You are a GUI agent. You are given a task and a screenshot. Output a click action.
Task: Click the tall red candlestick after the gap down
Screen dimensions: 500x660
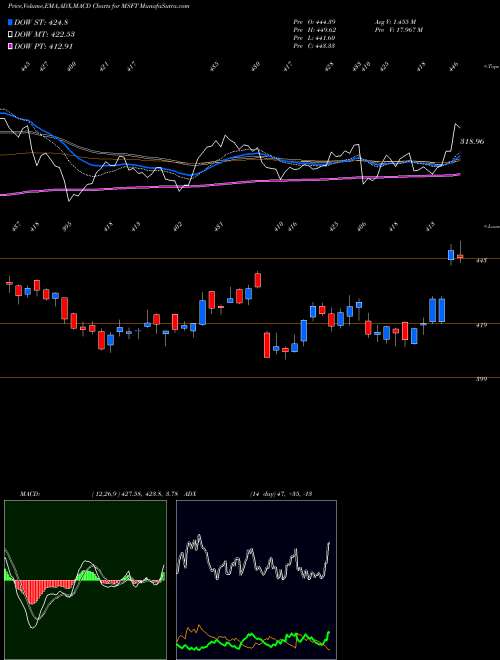[267, 345]
